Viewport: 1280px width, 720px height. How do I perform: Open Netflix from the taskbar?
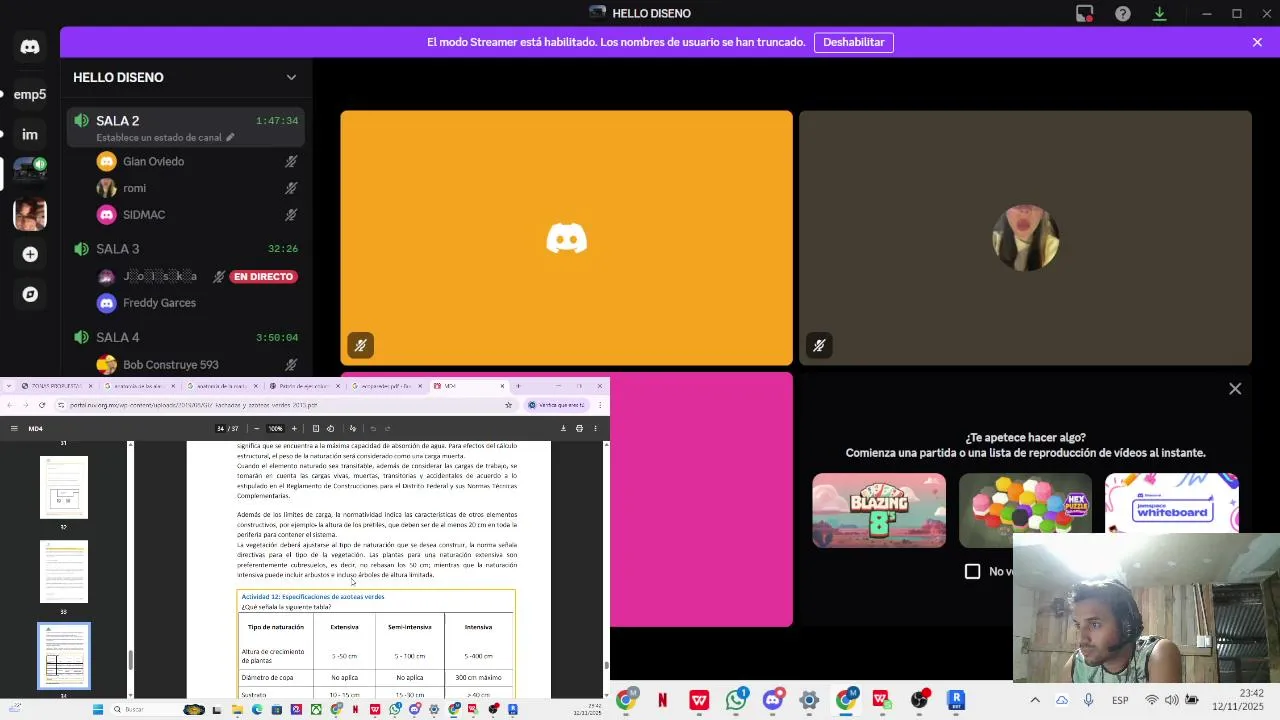662,700
